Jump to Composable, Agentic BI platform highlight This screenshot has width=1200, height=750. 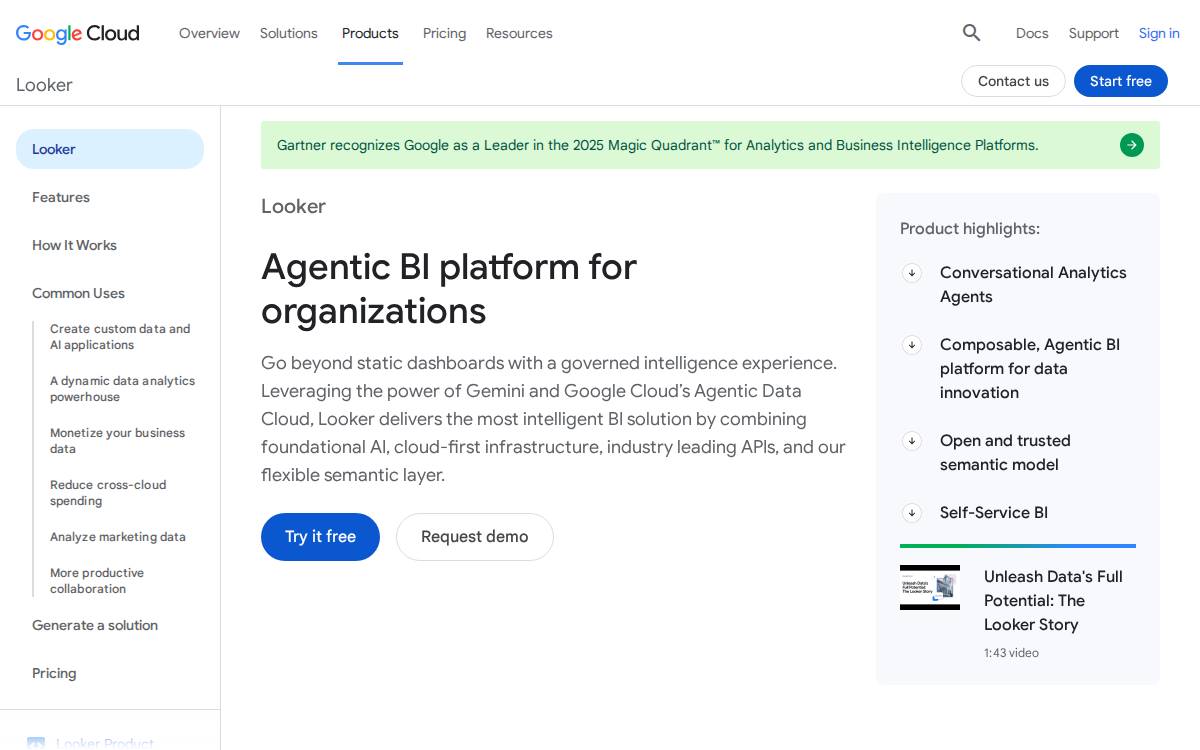(1030, 369)
